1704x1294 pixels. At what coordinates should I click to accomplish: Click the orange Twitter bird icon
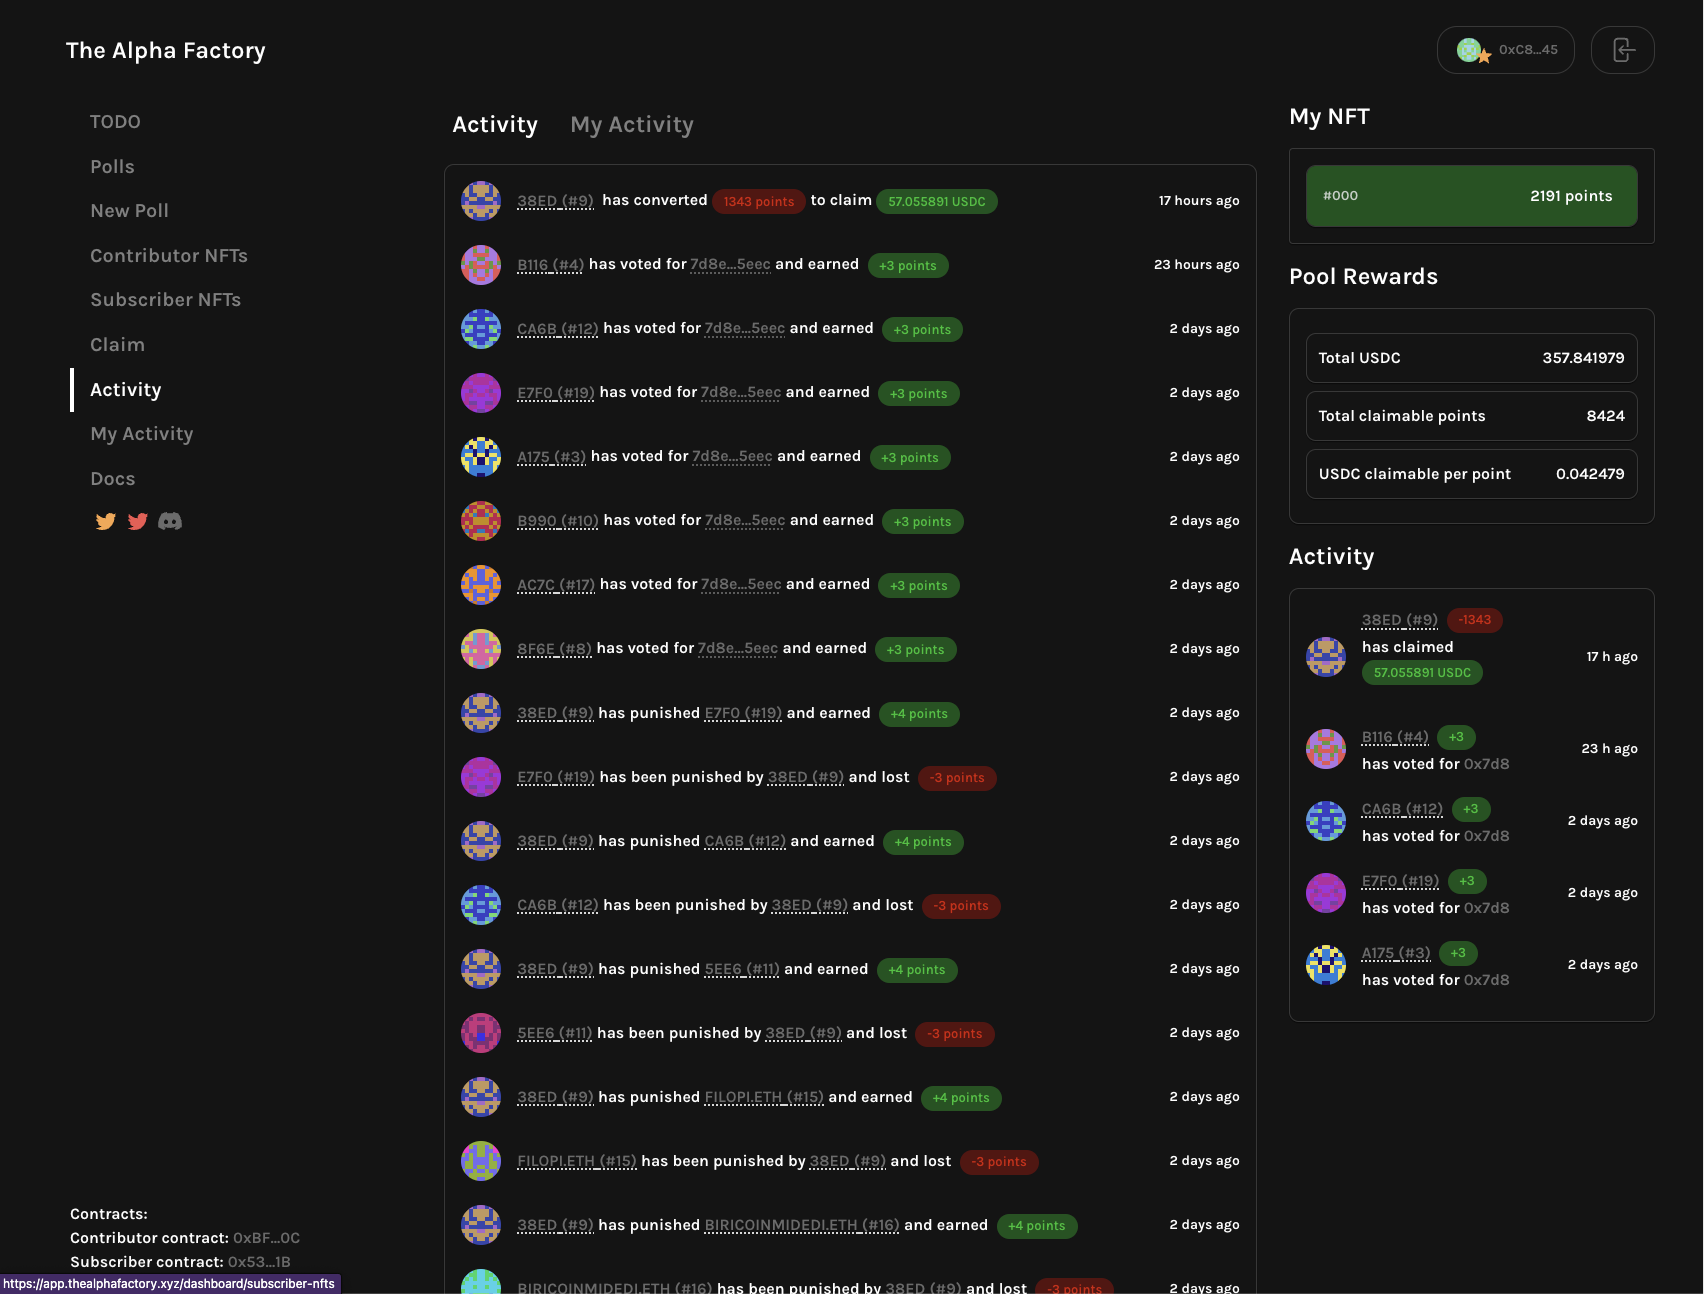click(x=105, y=521)
